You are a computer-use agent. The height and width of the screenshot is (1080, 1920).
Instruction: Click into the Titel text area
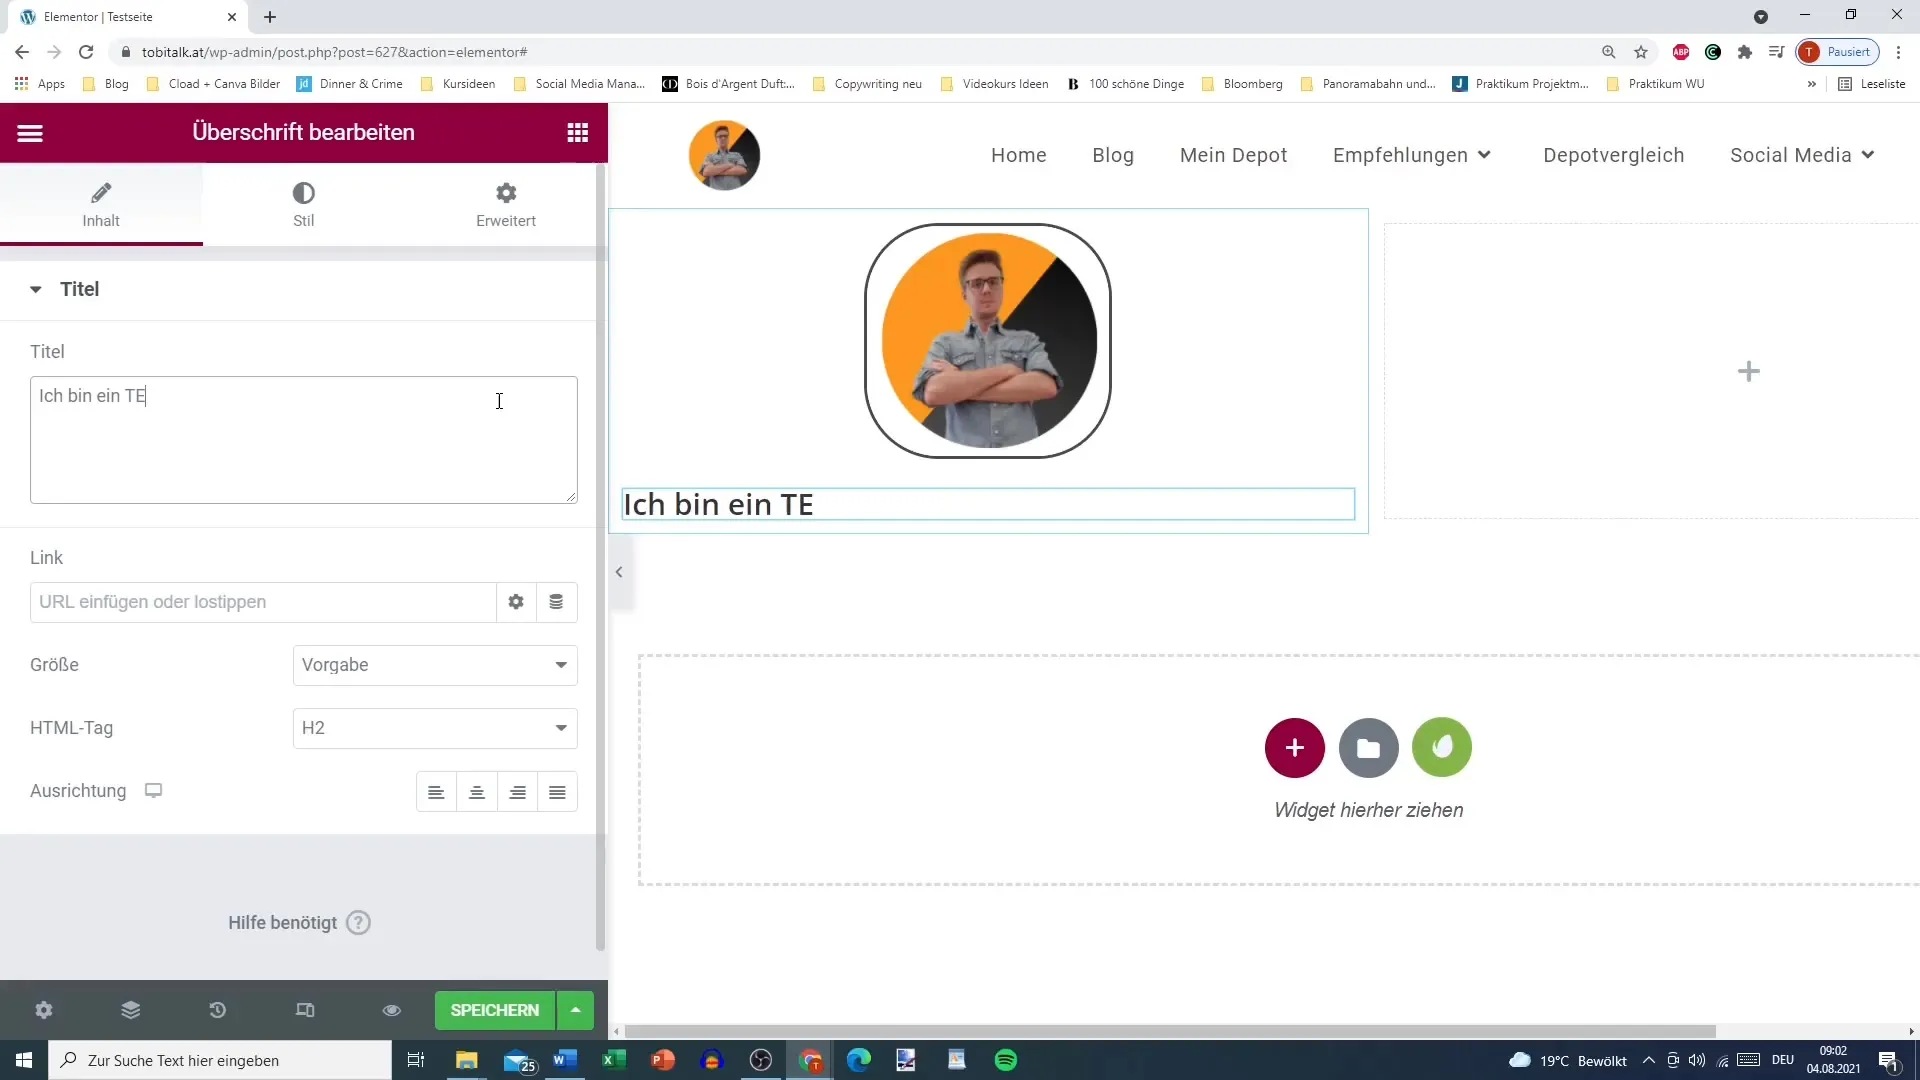[x=304, y=440]
